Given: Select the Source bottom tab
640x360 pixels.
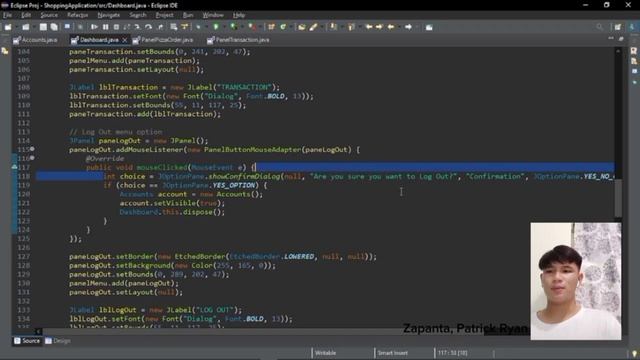Looking at the screenshot, I should pyautogui.click(x=27, y=341).
